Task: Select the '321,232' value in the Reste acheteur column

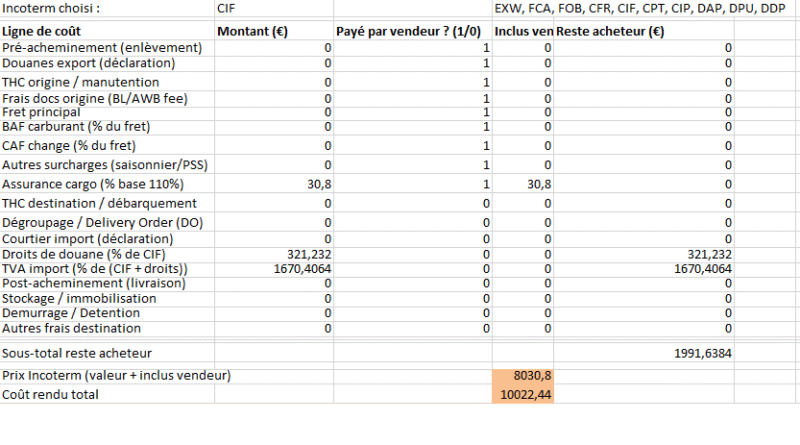Action: coord(644,255)
